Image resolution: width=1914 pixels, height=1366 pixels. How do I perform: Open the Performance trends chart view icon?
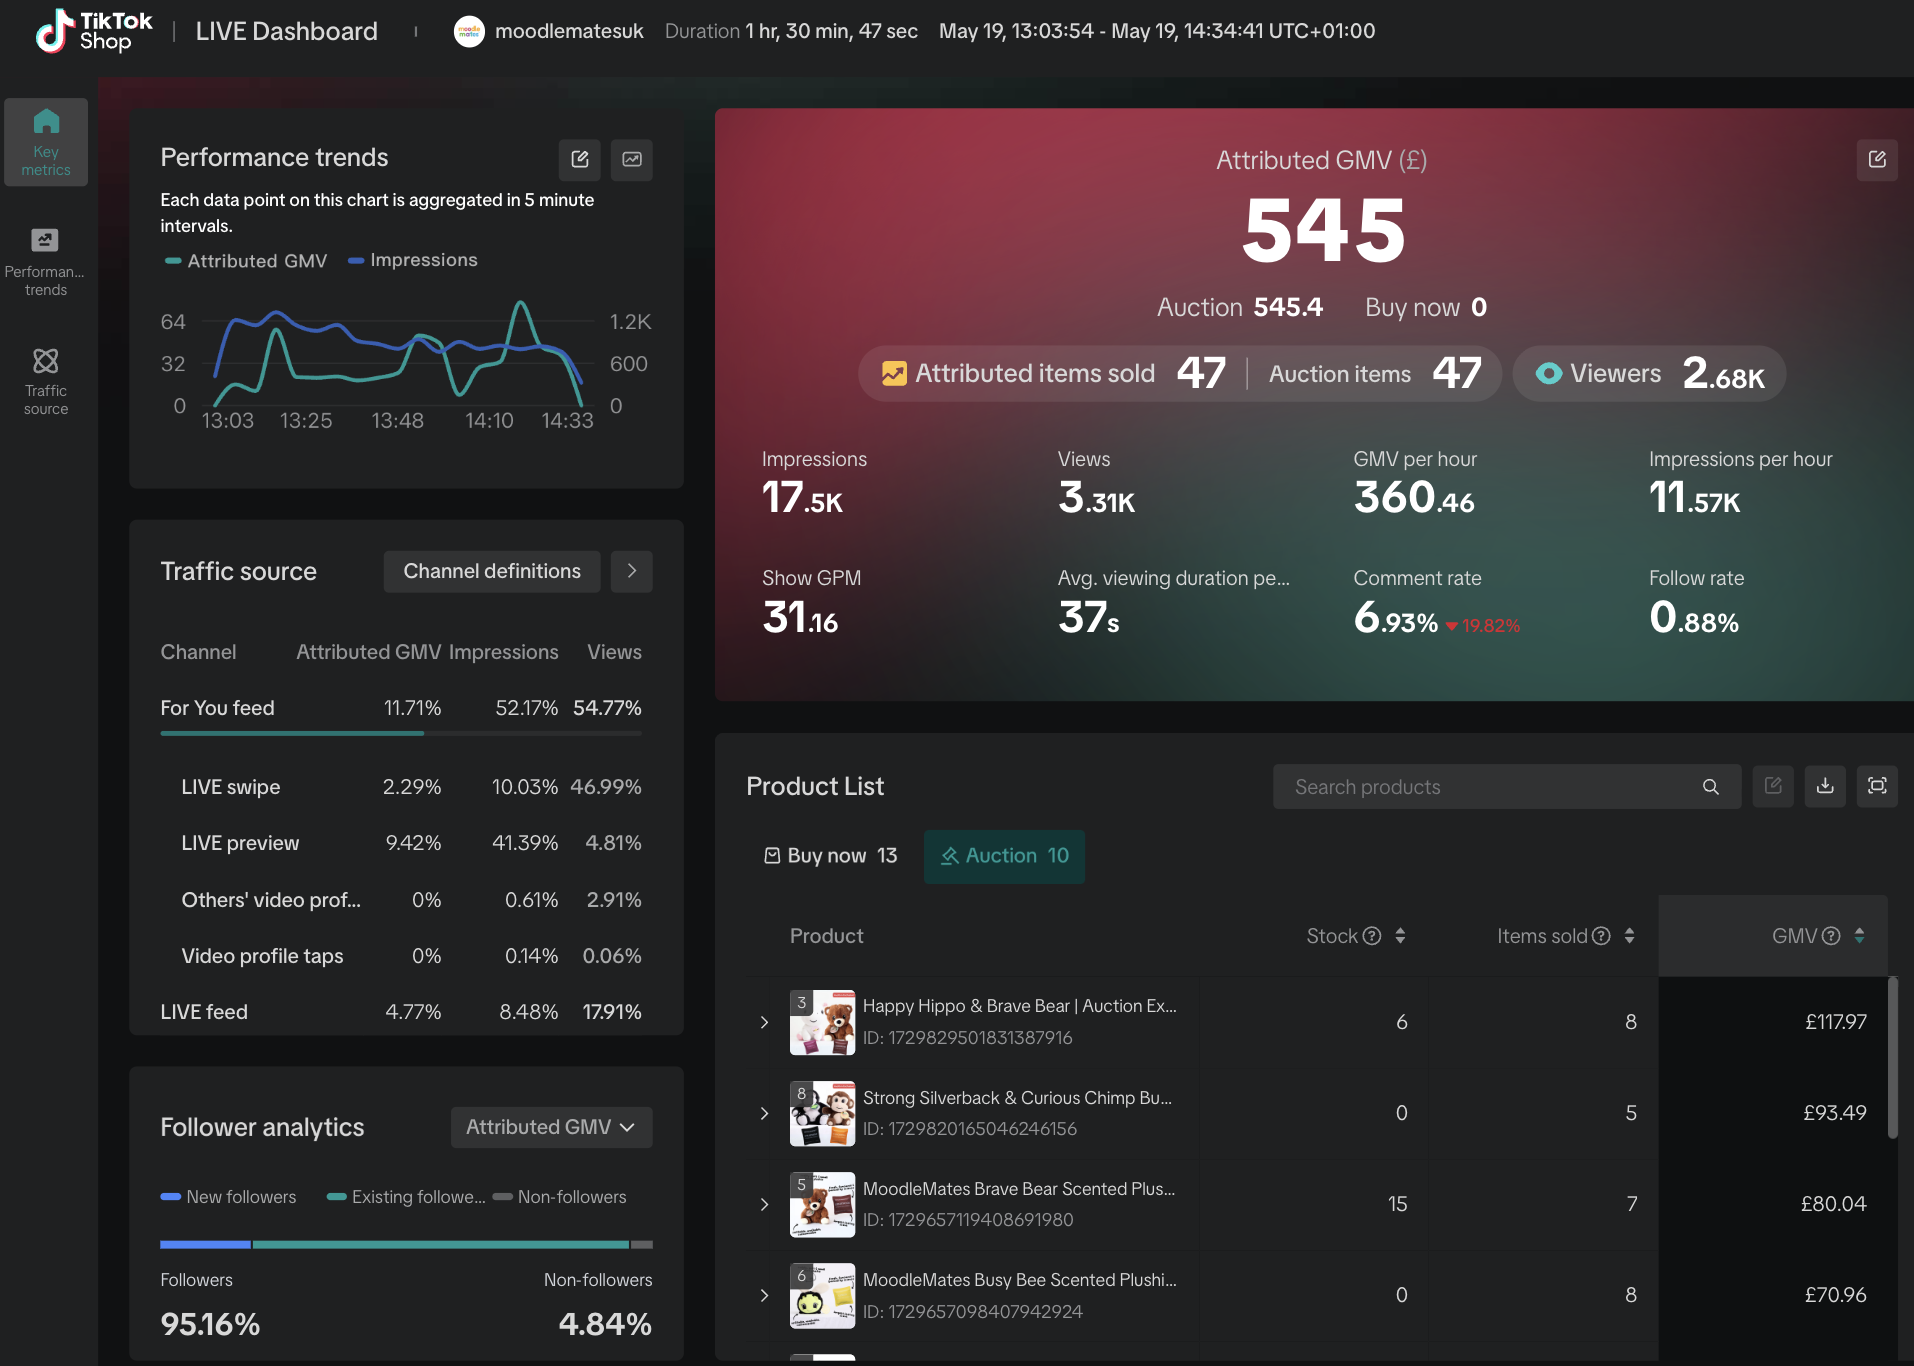[x=632, y=159]
